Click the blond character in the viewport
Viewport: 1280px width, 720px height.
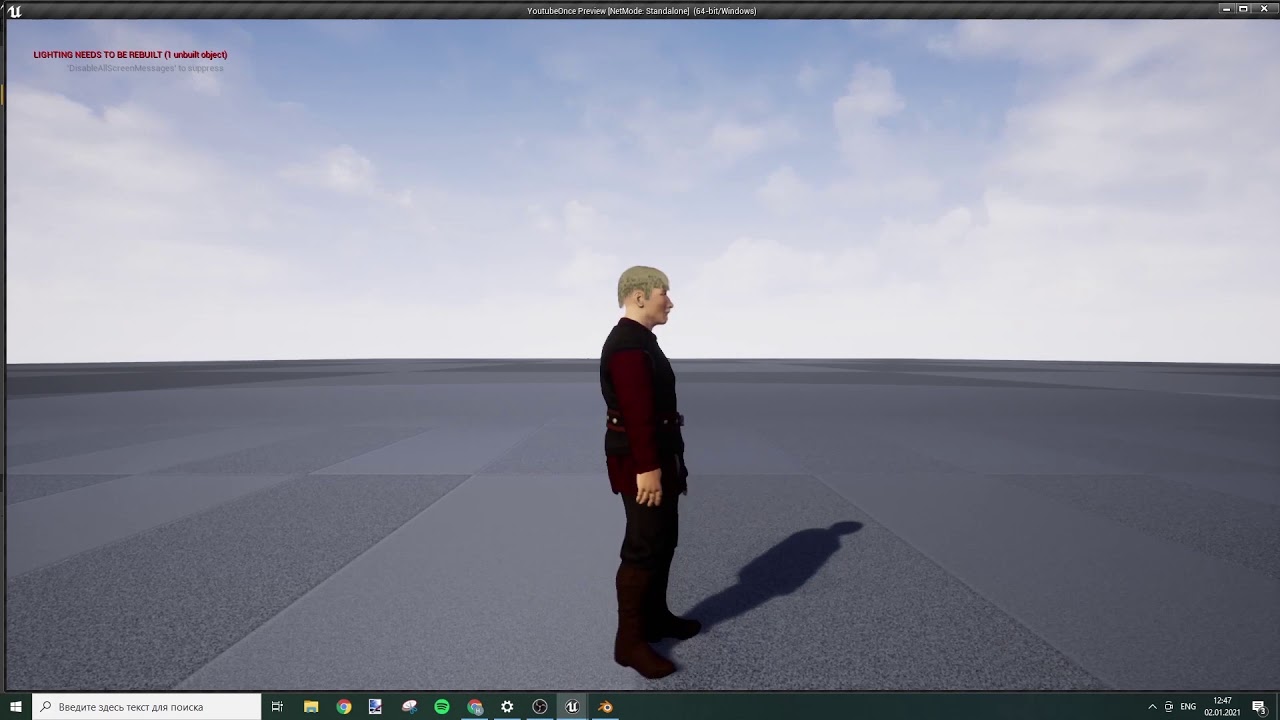645,470
